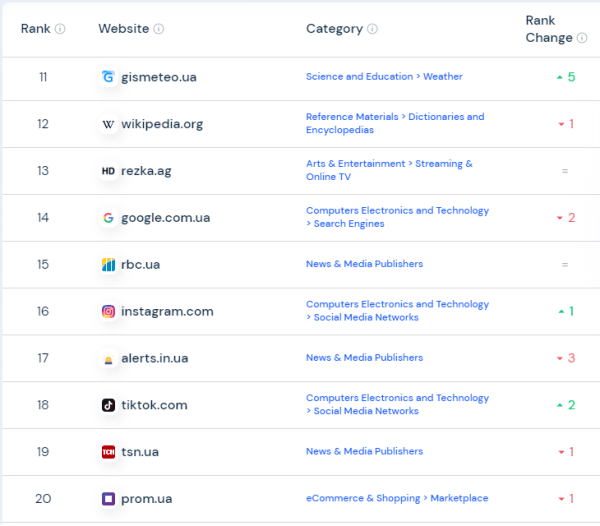Open the alerts.in.ua website link
Screen dimensions: 600x526
click(154, 358)
